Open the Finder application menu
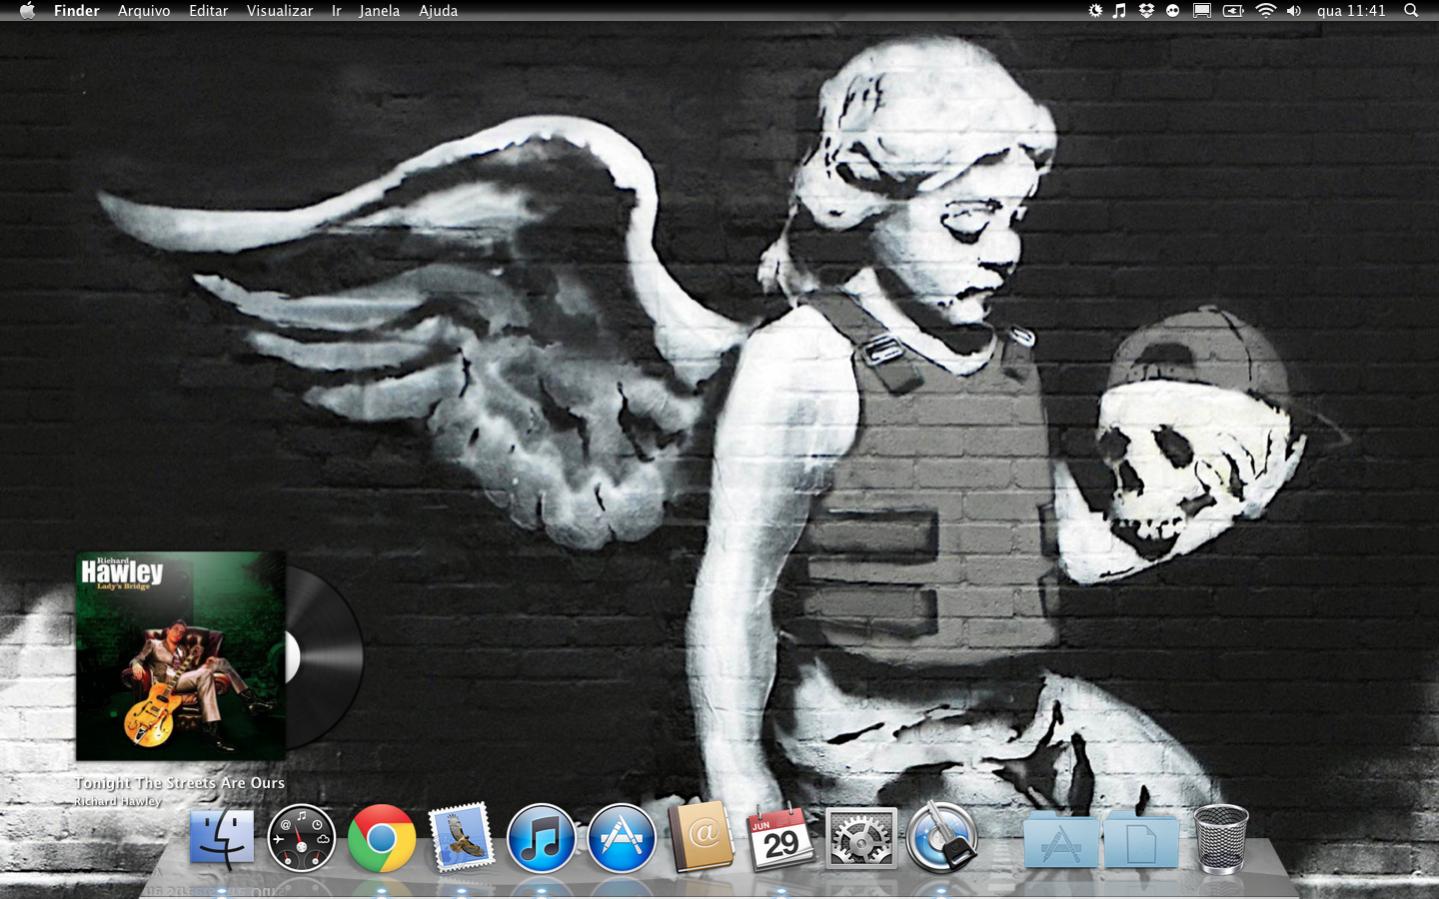 point(76,10)
